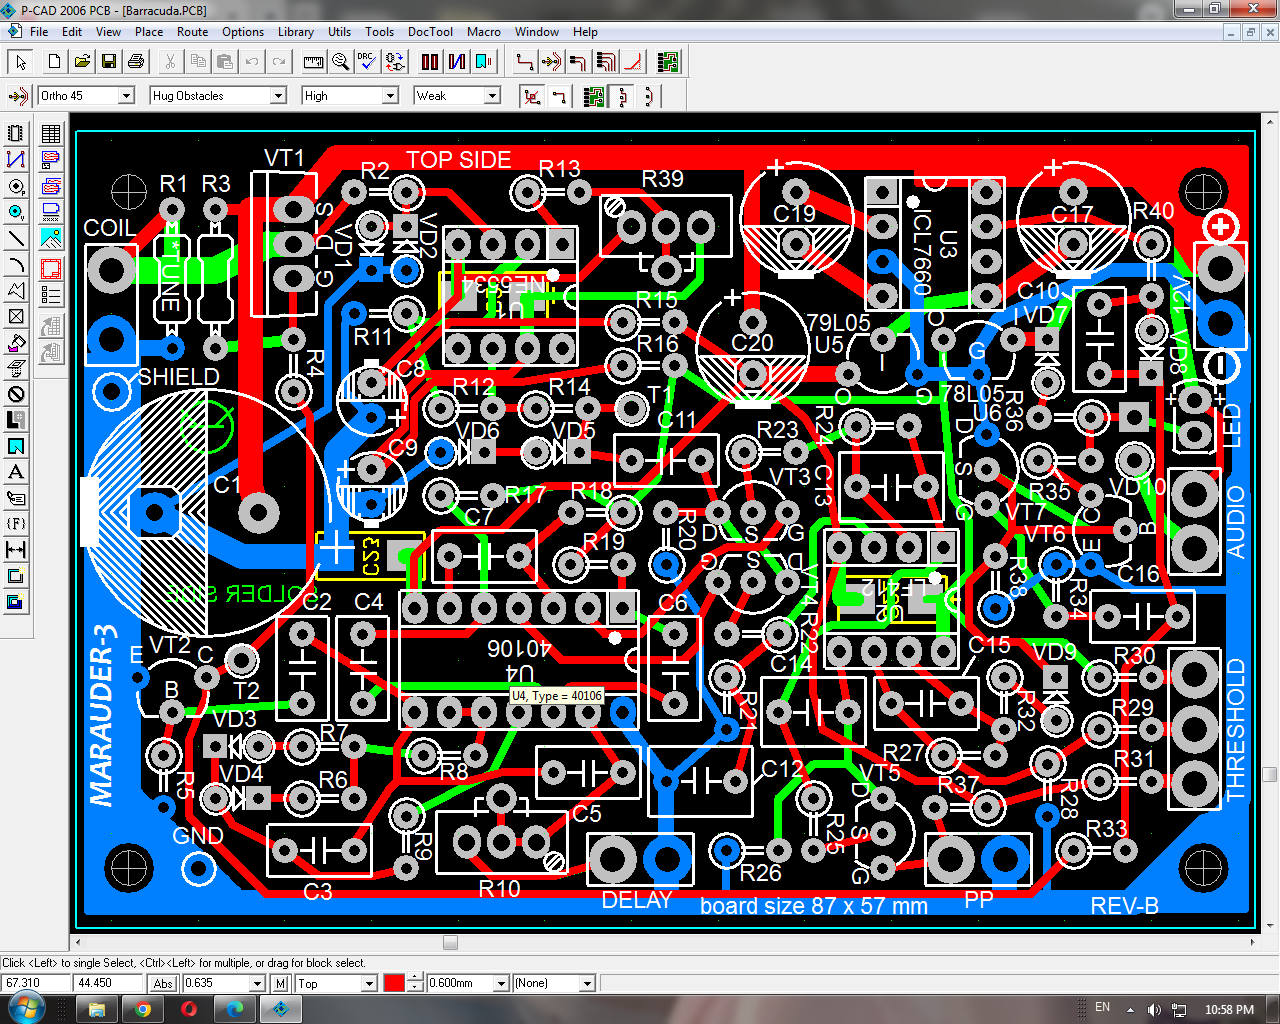
Task: Toggle the Select arrow tool
Action: coord(20,62)
